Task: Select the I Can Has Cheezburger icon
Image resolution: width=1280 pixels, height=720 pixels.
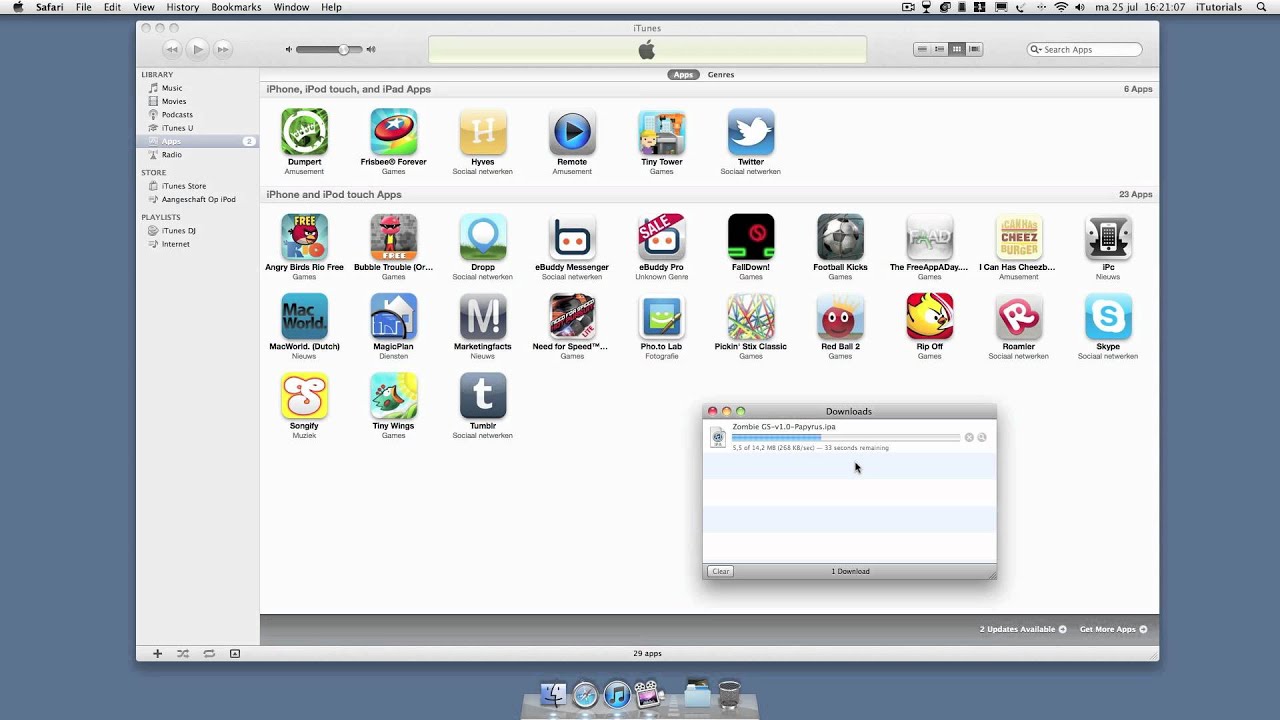Action: (x=1019, y=237)
